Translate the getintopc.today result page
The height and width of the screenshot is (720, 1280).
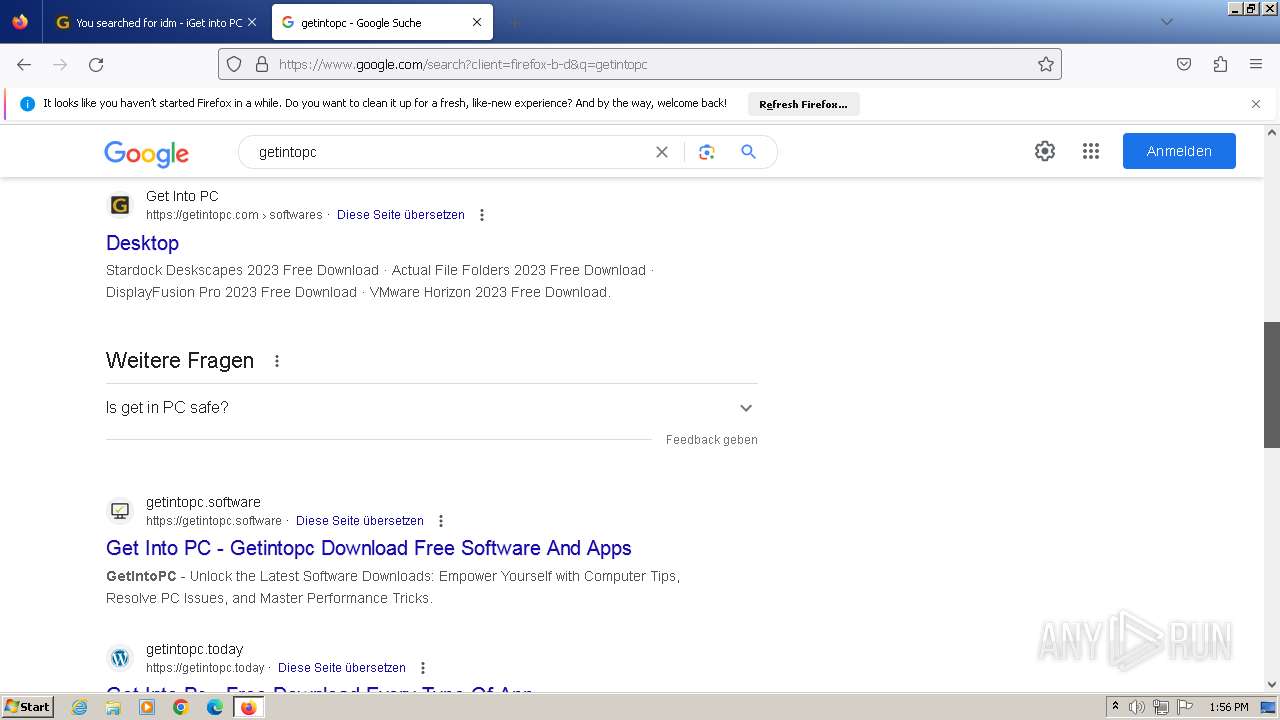point(342,668)
